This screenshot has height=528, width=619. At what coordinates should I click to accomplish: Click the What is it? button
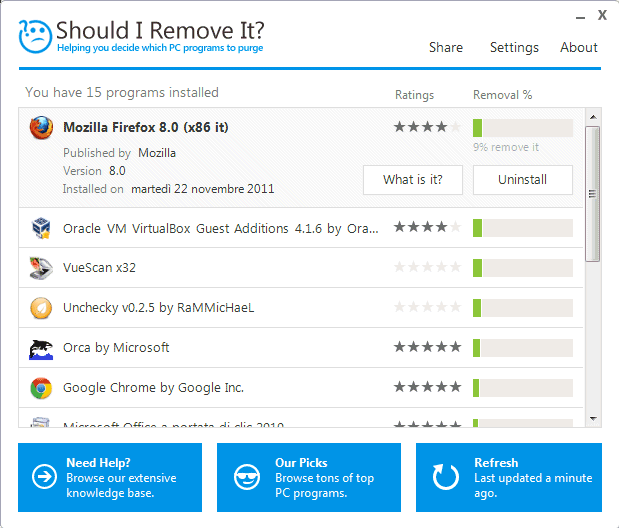click(413, 180)
